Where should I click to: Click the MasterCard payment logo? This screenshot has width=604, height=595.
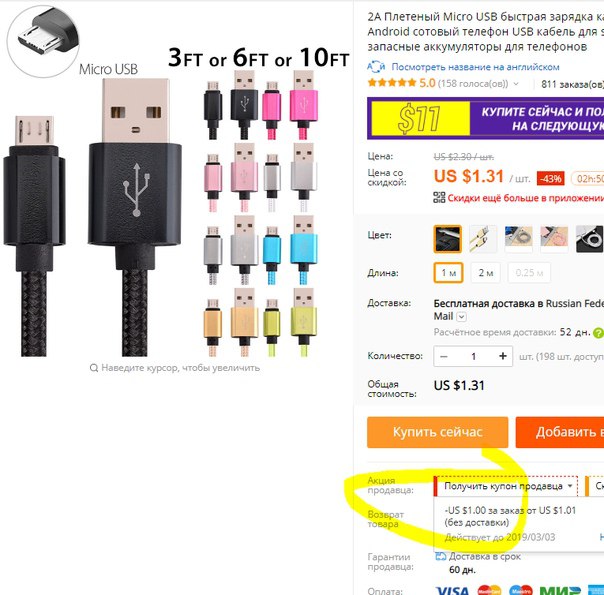coord(489,590)
